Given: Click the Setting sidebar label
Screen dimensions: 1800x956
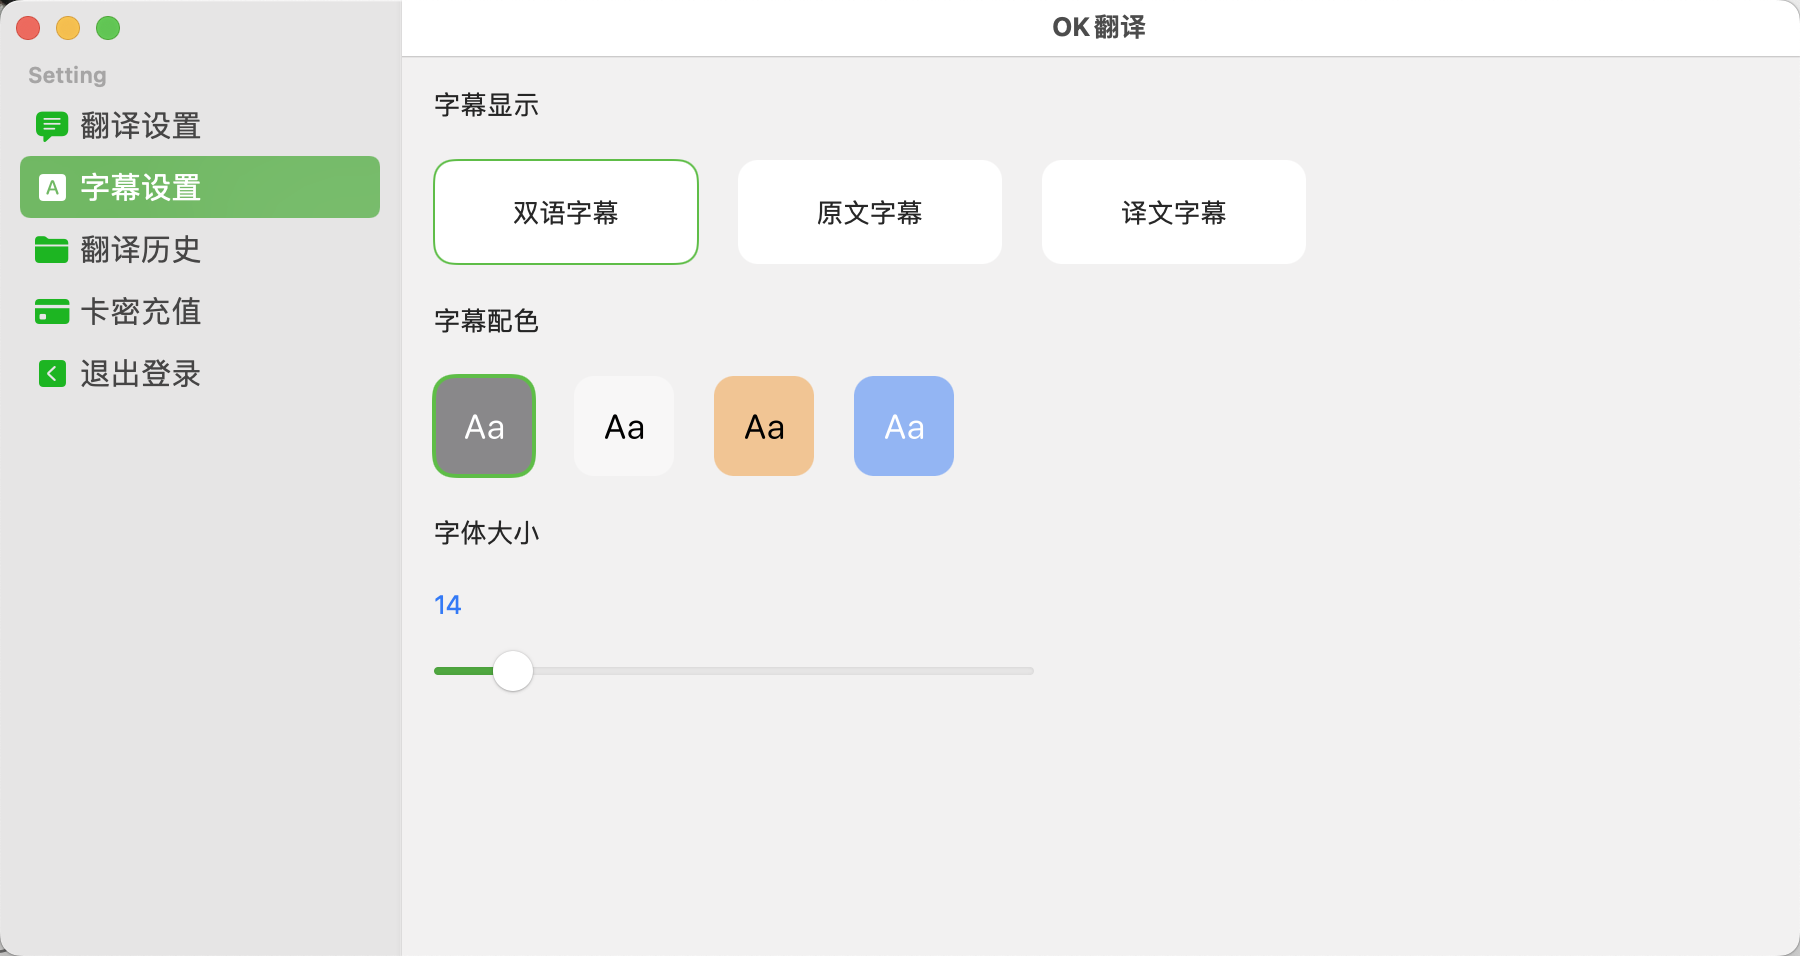Looking at the screenshot, I should [x=67, y=75].
